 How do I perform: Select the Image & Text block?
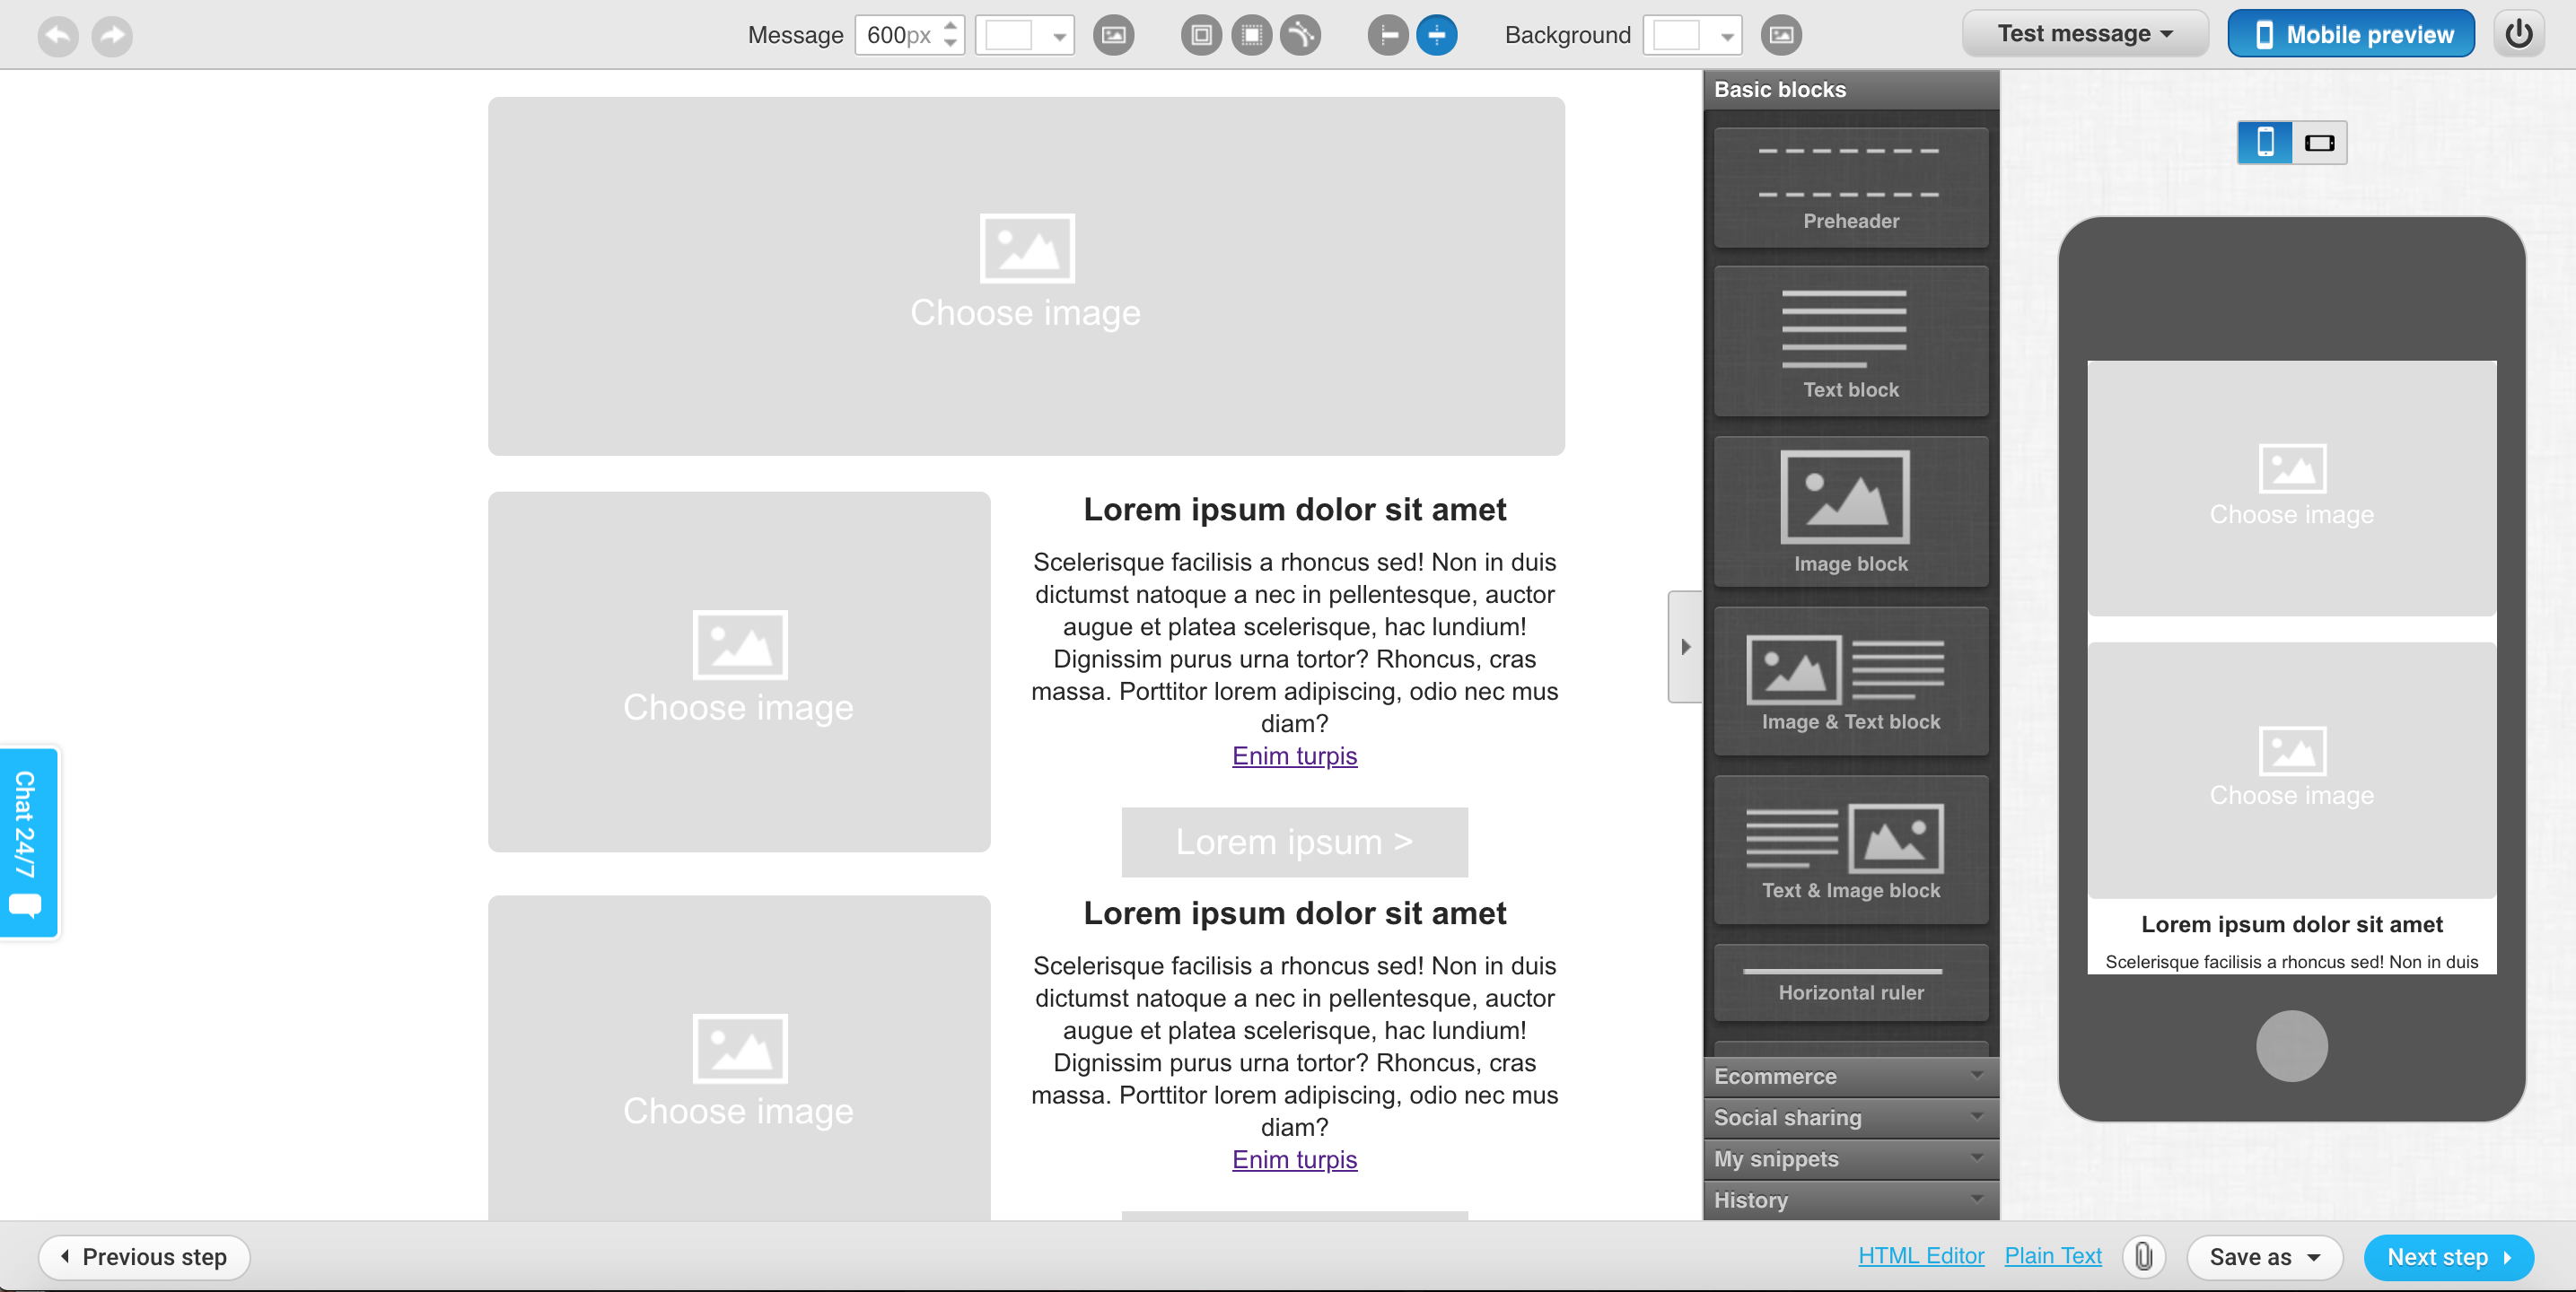click(x=1851, y=681)
